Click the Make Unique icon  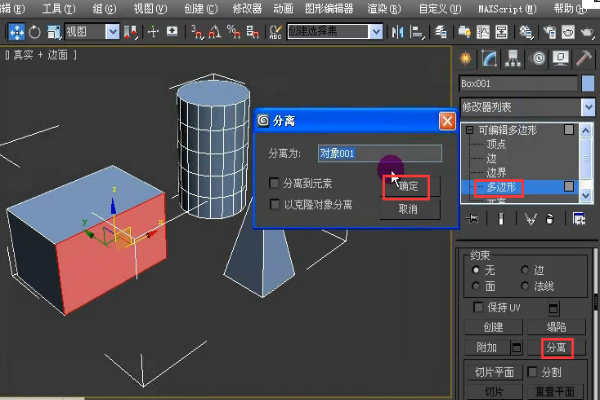pyautogui.click(x=530, y=219)
